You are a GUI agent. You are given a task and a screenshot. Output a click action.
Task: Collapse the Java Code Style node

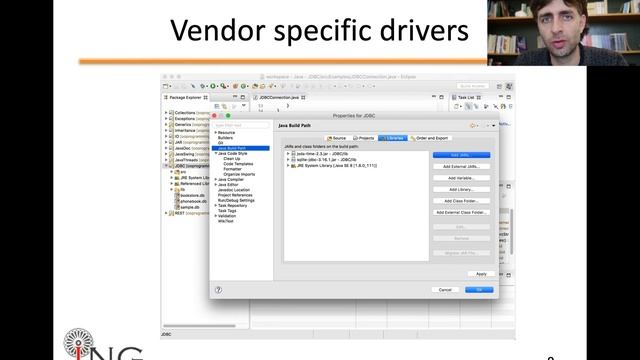(216, 153)
